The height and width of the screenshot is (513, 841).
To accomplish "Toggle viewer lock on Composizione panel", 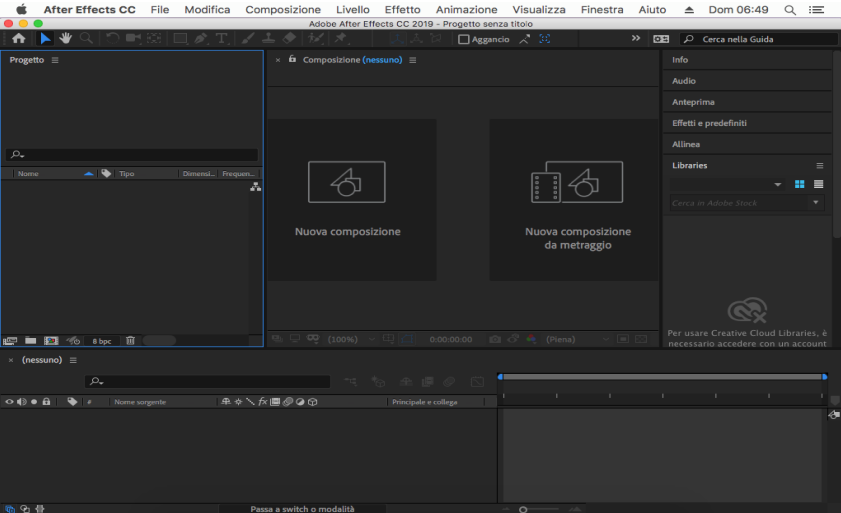I will [292, 59].
